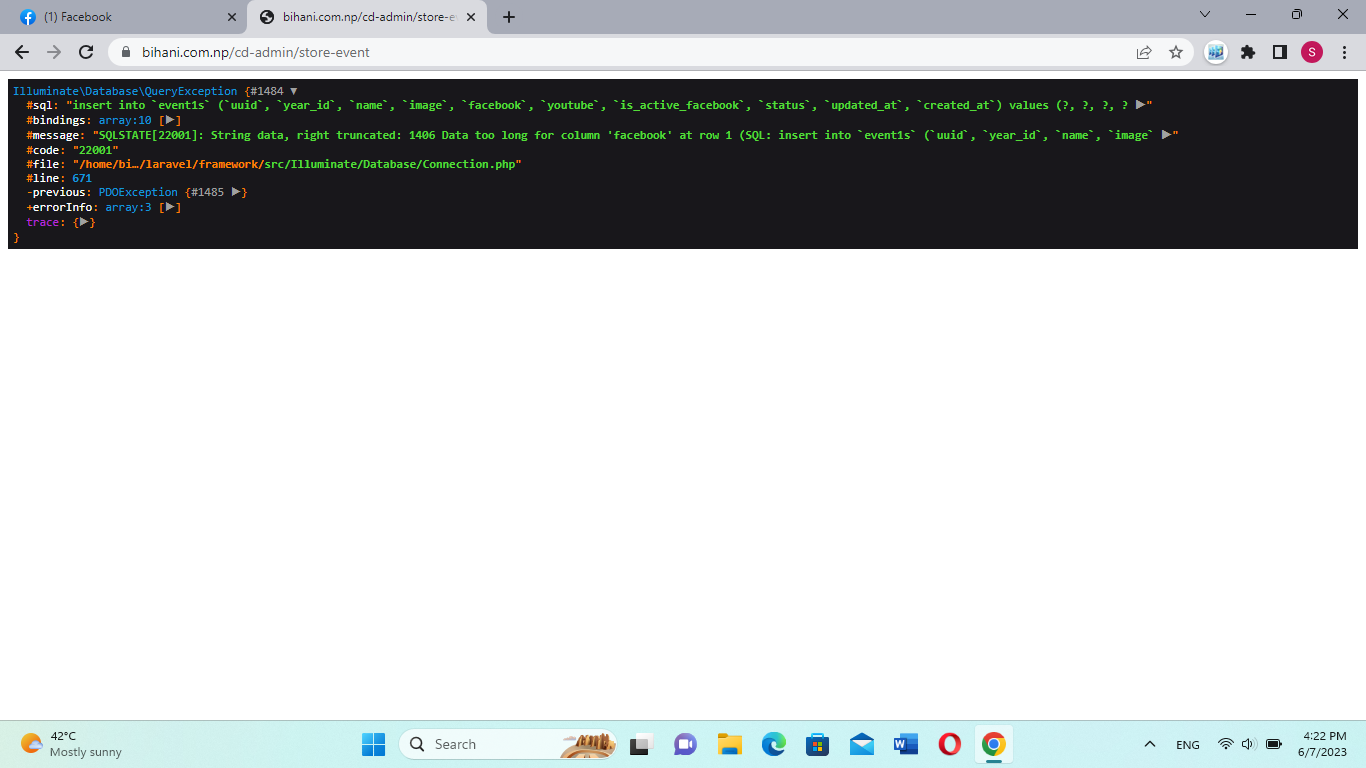Expand the PDOException previous entry
This screenshot has height=768, width=1366.
click(236, 192)
